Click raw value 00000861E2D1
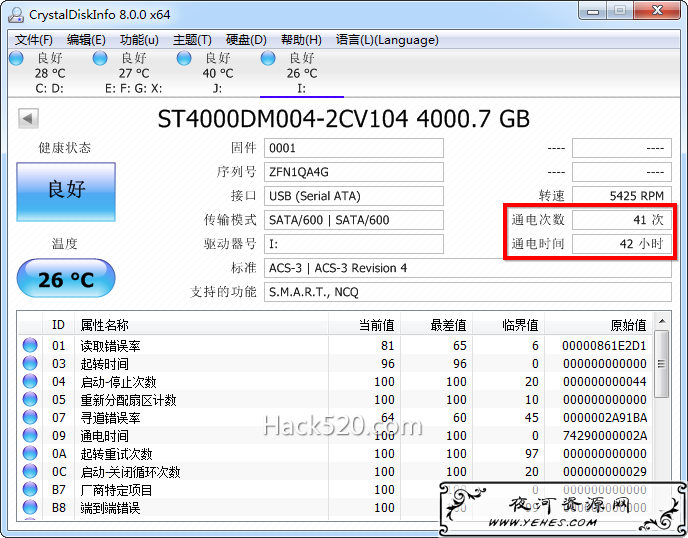688x538 pixels. click(x=604, y=346)
